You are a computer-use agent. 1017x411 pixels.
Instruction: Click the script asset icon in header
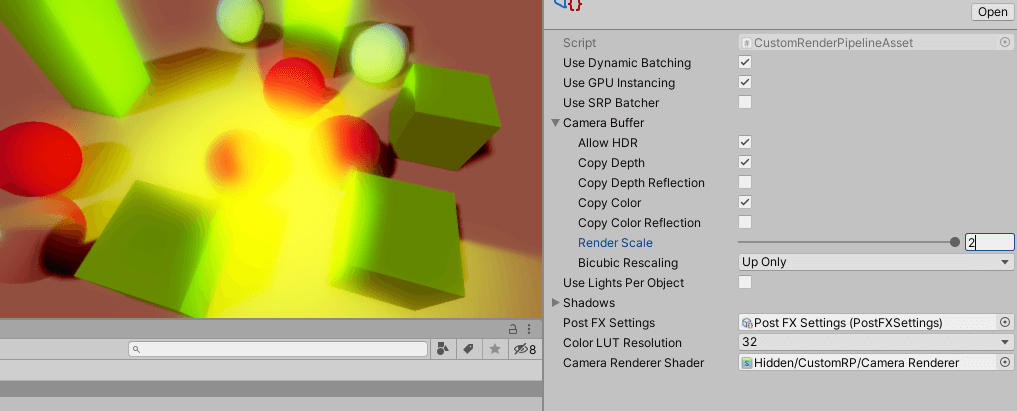tap(568, 5)
